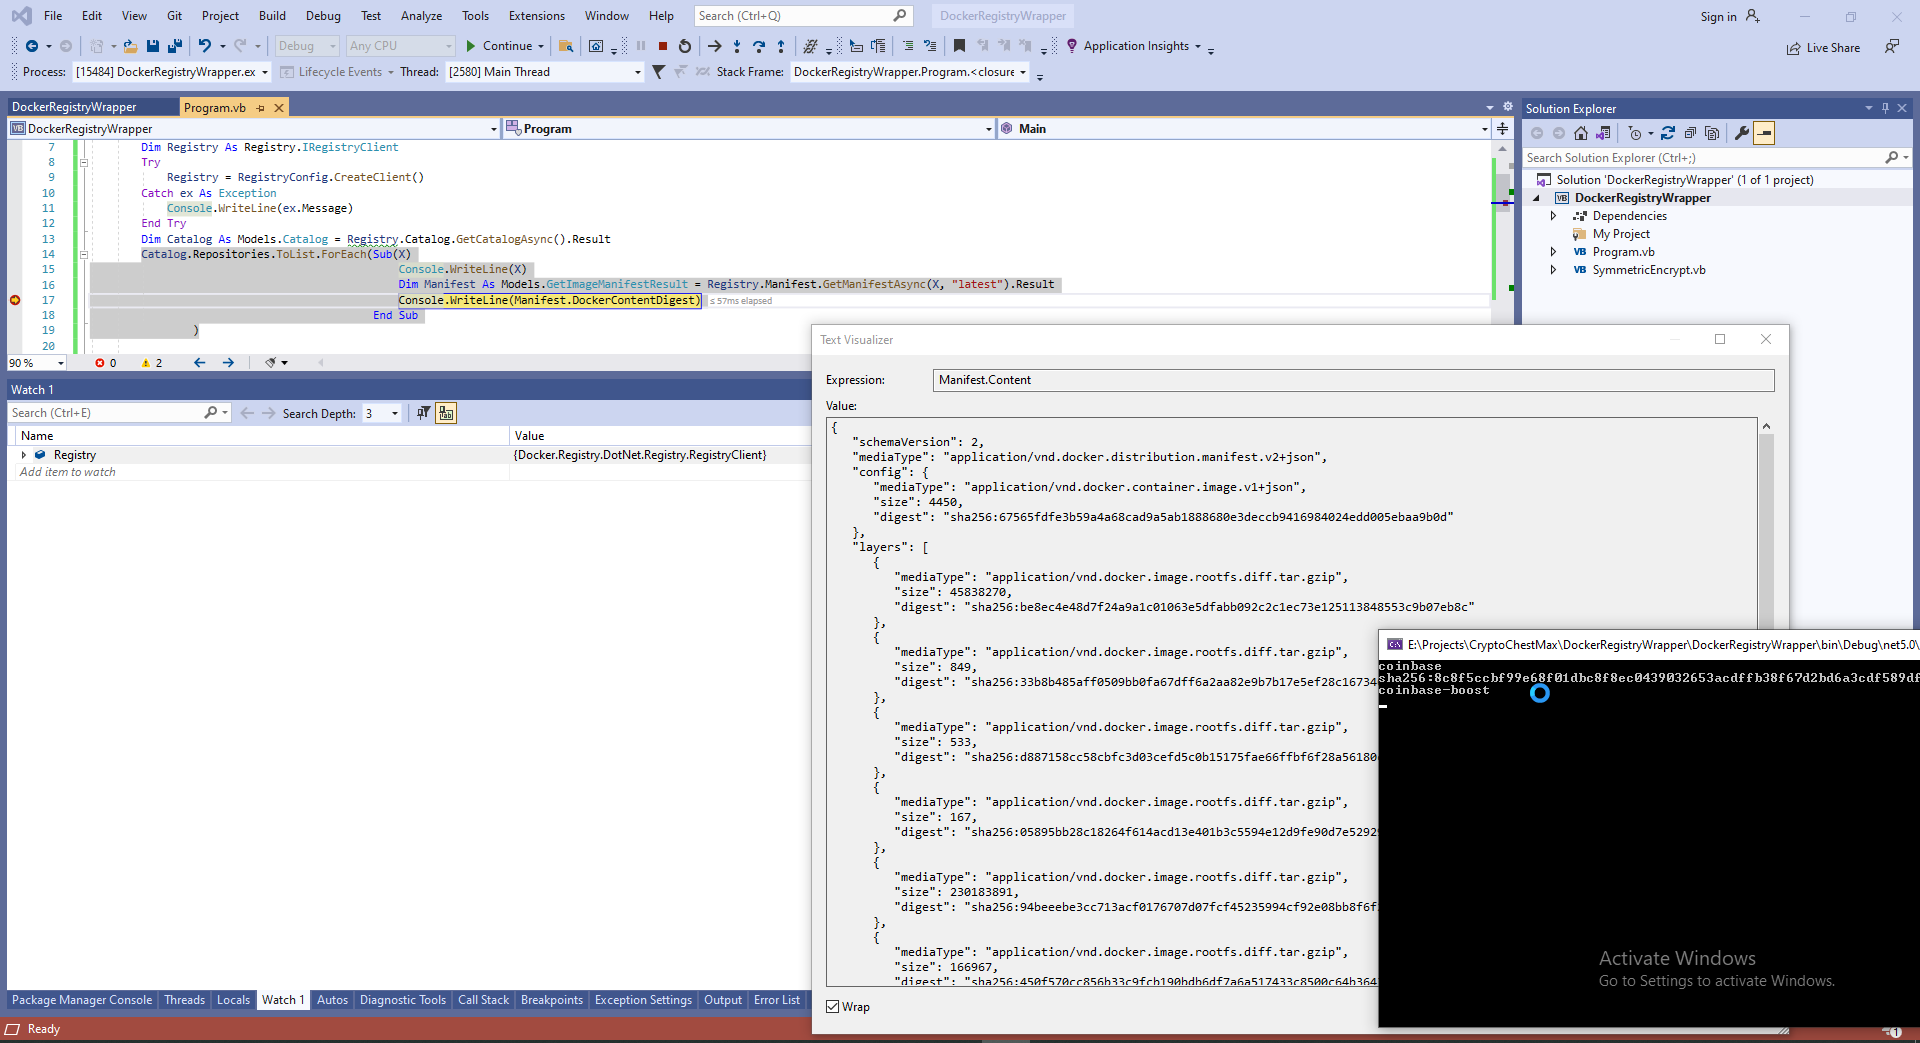
Task: Open the Search Depth dropdown
Action: pyautogui.click(x=381, y=413)
